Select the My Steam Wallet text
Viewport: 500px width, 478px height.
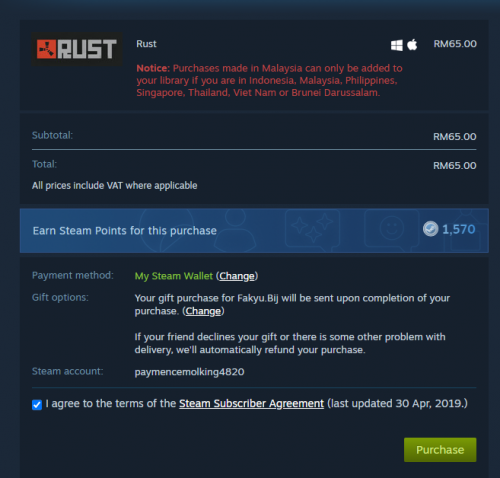click(174, 276)
